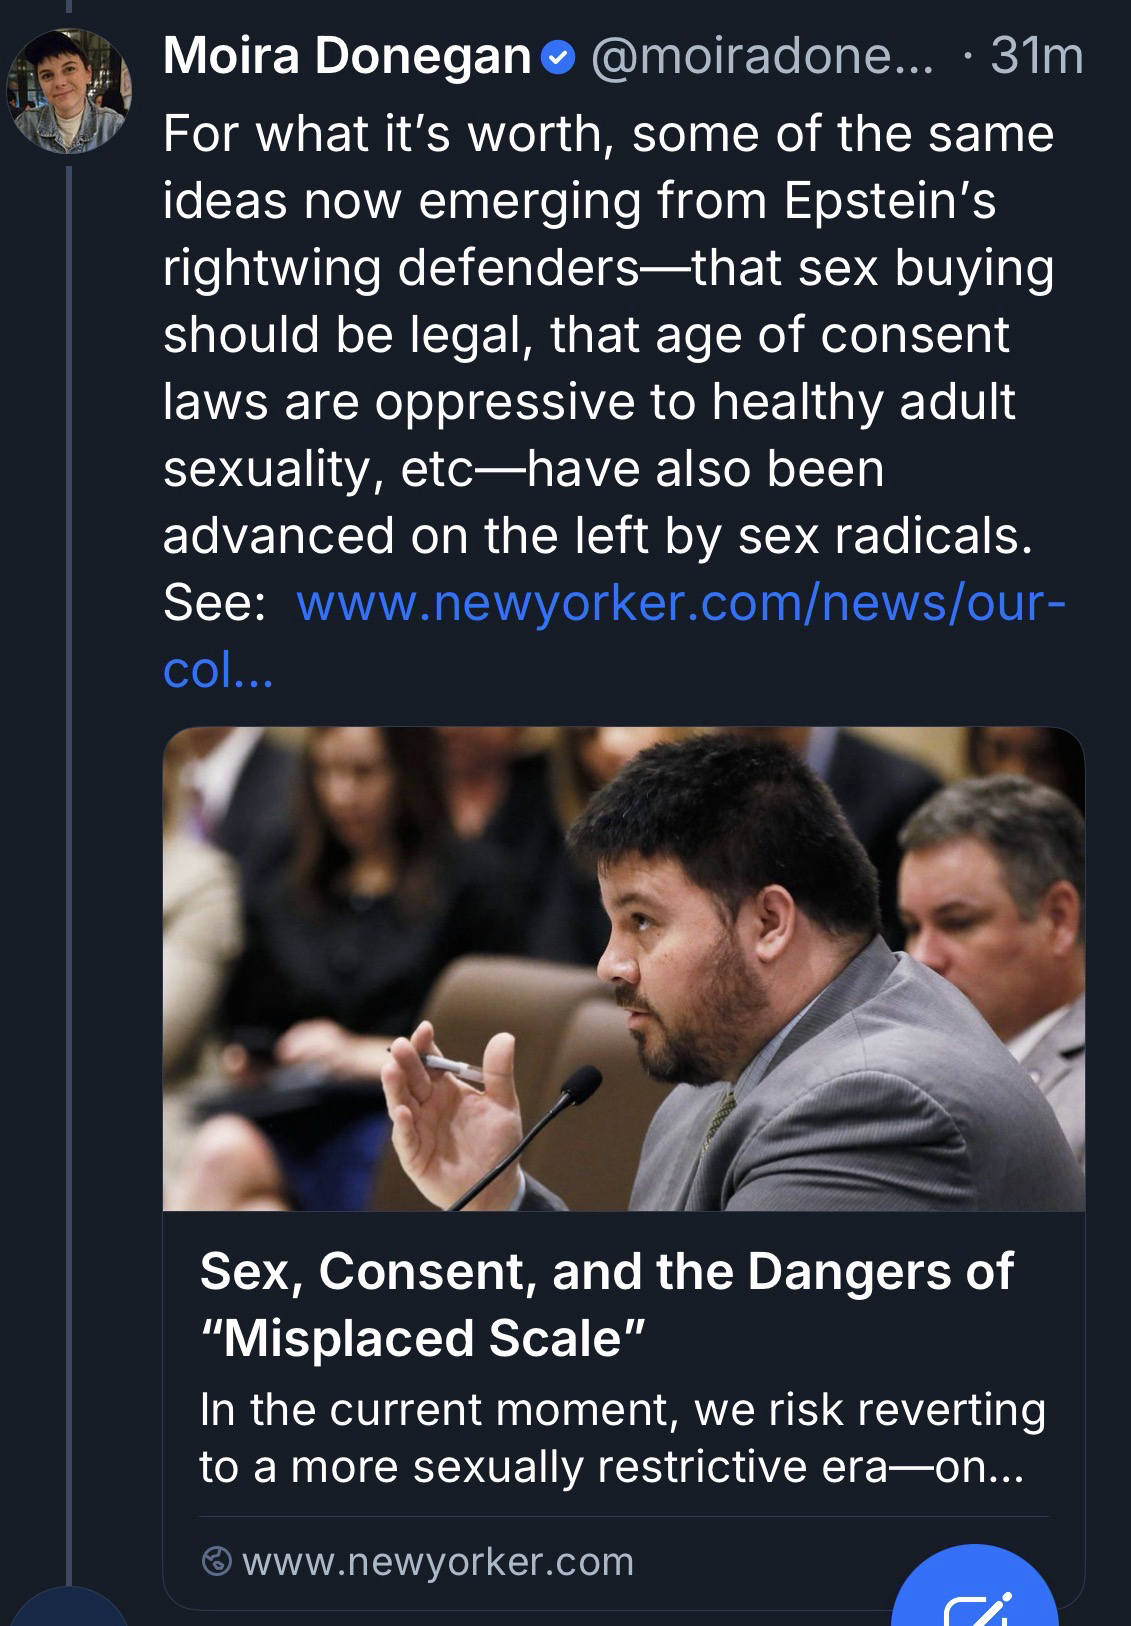Click the "In the current moment" card description
The width and height of the screenshot is (1131, 1626).
[x=622, y=1437]
